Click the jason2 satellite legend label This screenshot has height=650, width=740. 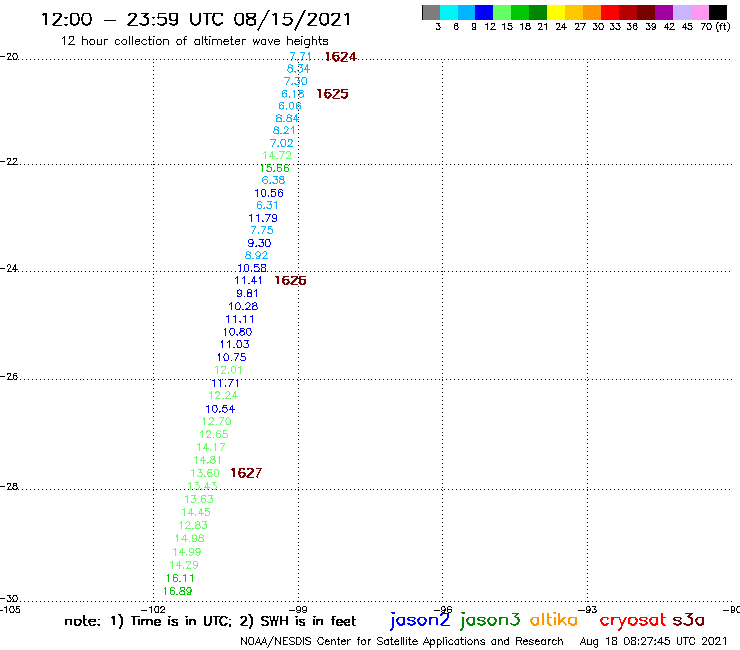pyautogui.click(x=420, y=620)
